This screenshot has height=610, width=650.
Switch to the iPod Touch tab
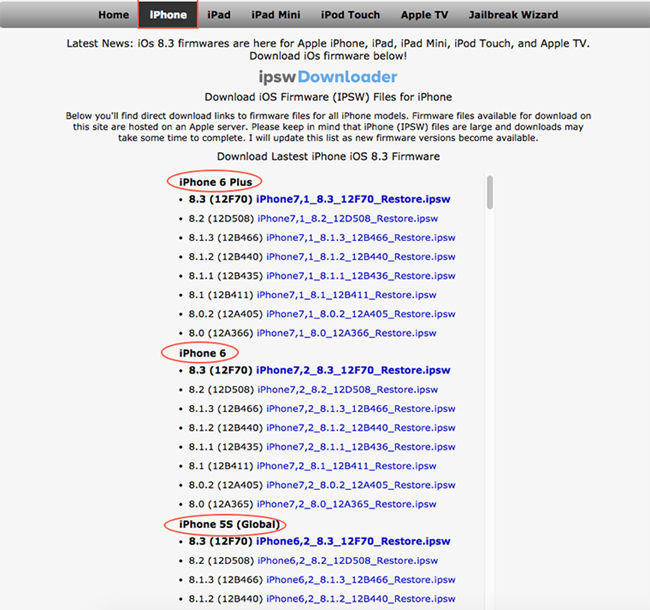[350, 15]
